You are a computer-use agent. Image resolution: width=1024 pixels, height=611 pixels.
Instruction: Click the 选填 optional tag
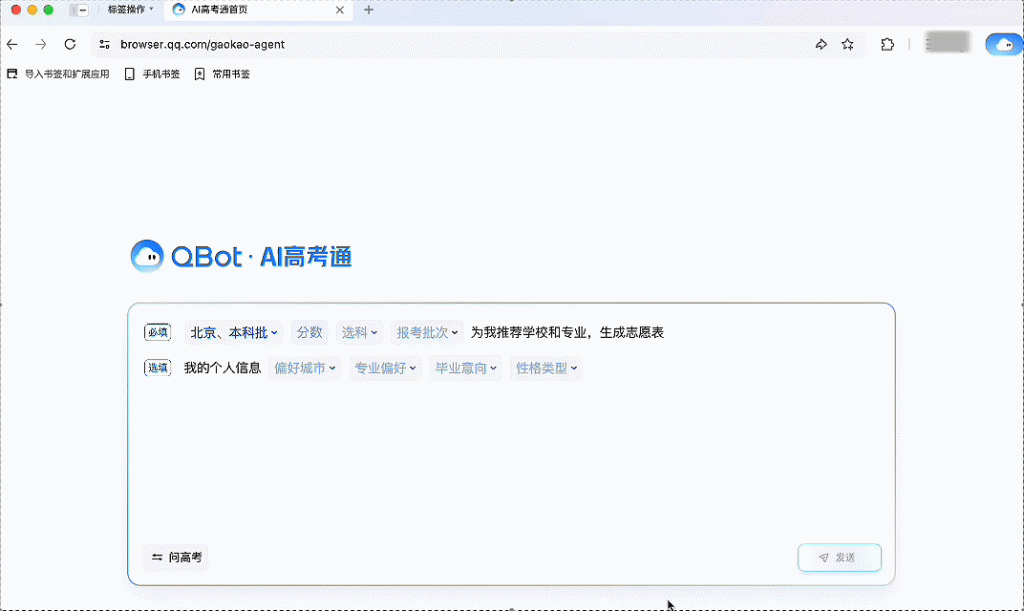tap(157, 368)
